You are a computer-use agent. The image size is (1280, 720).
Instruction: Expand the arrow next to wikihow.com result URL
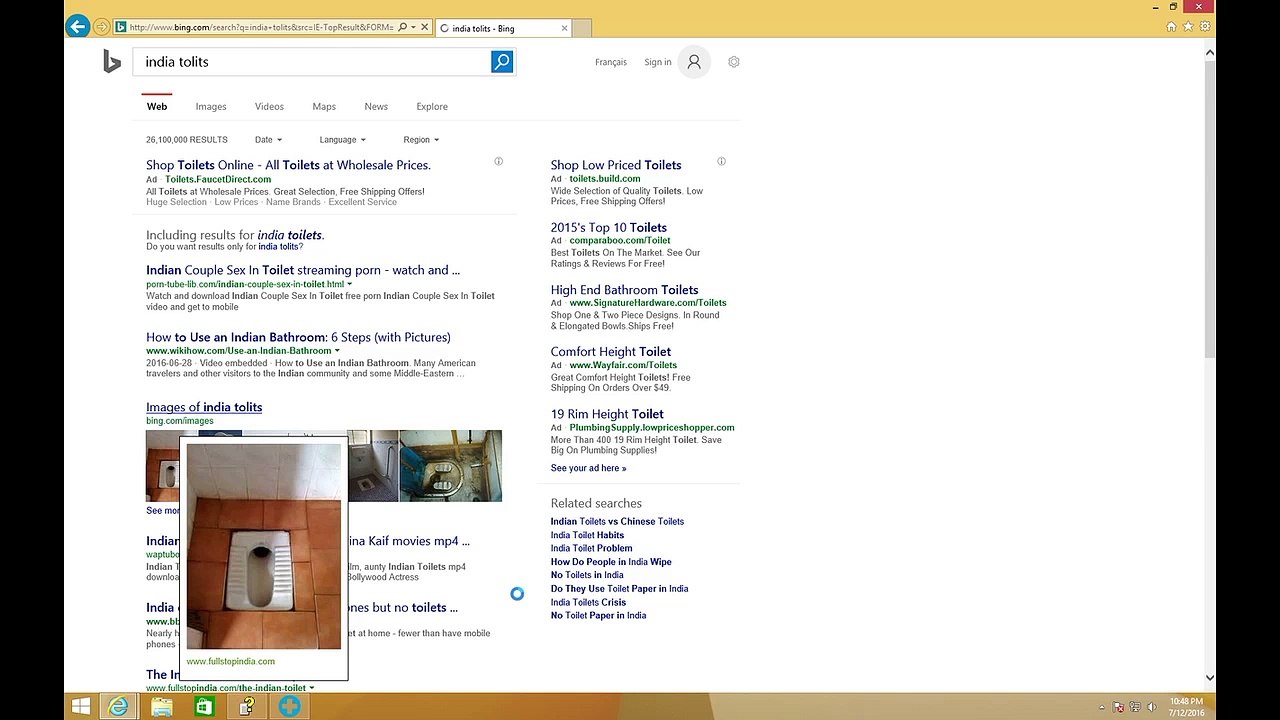pyautogui.click(x=337, y=351)
